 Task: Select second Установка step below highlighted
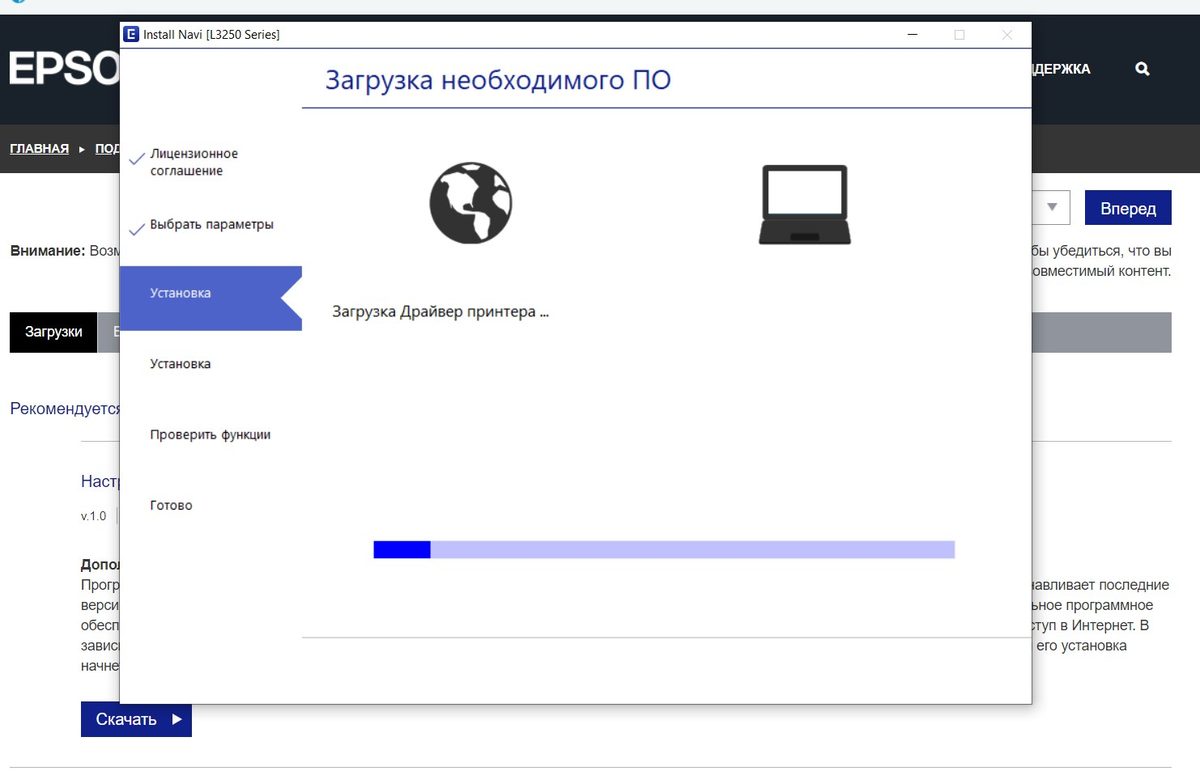coord(180,364)
